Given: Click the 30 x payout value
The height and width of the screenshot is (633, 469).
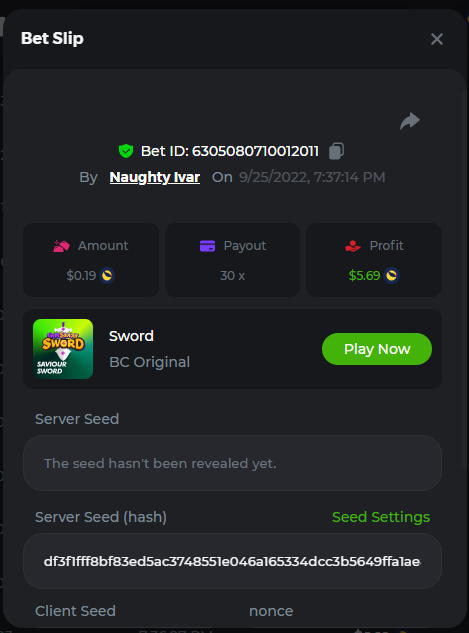Looking at the screenshot, I should [x=232, y=276].
